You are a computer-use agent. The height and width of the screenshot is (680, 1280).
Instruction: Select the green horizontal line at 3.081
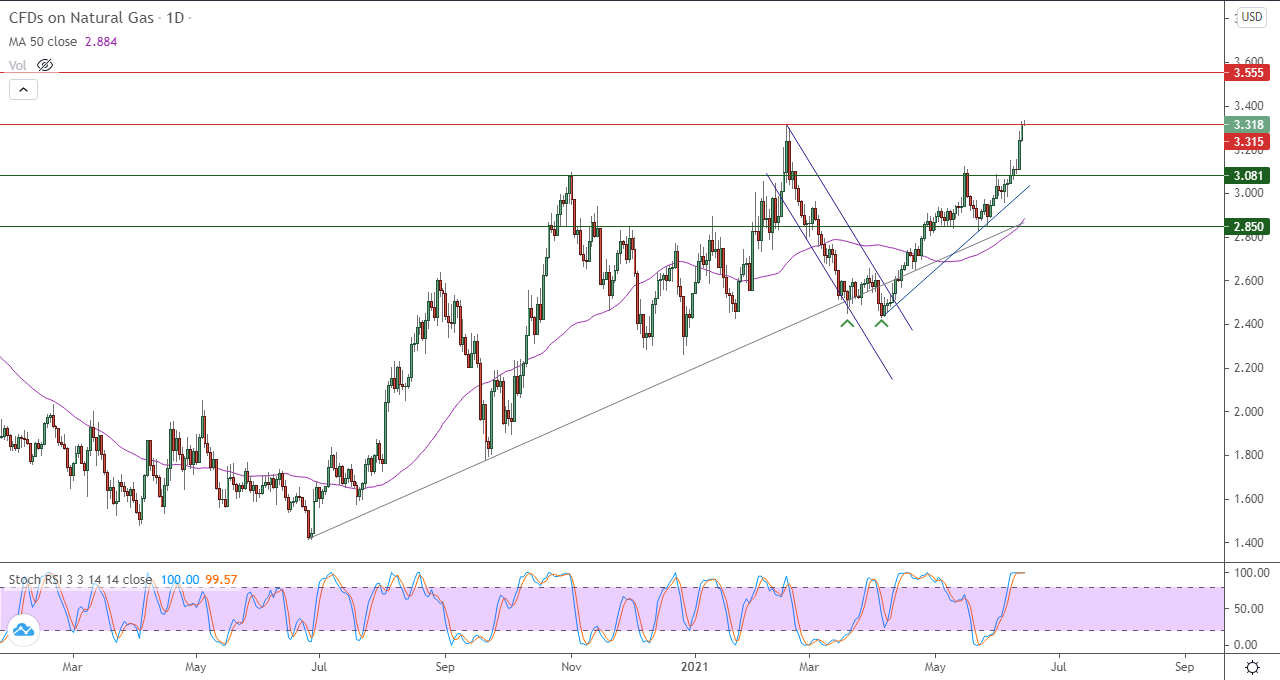610,176
